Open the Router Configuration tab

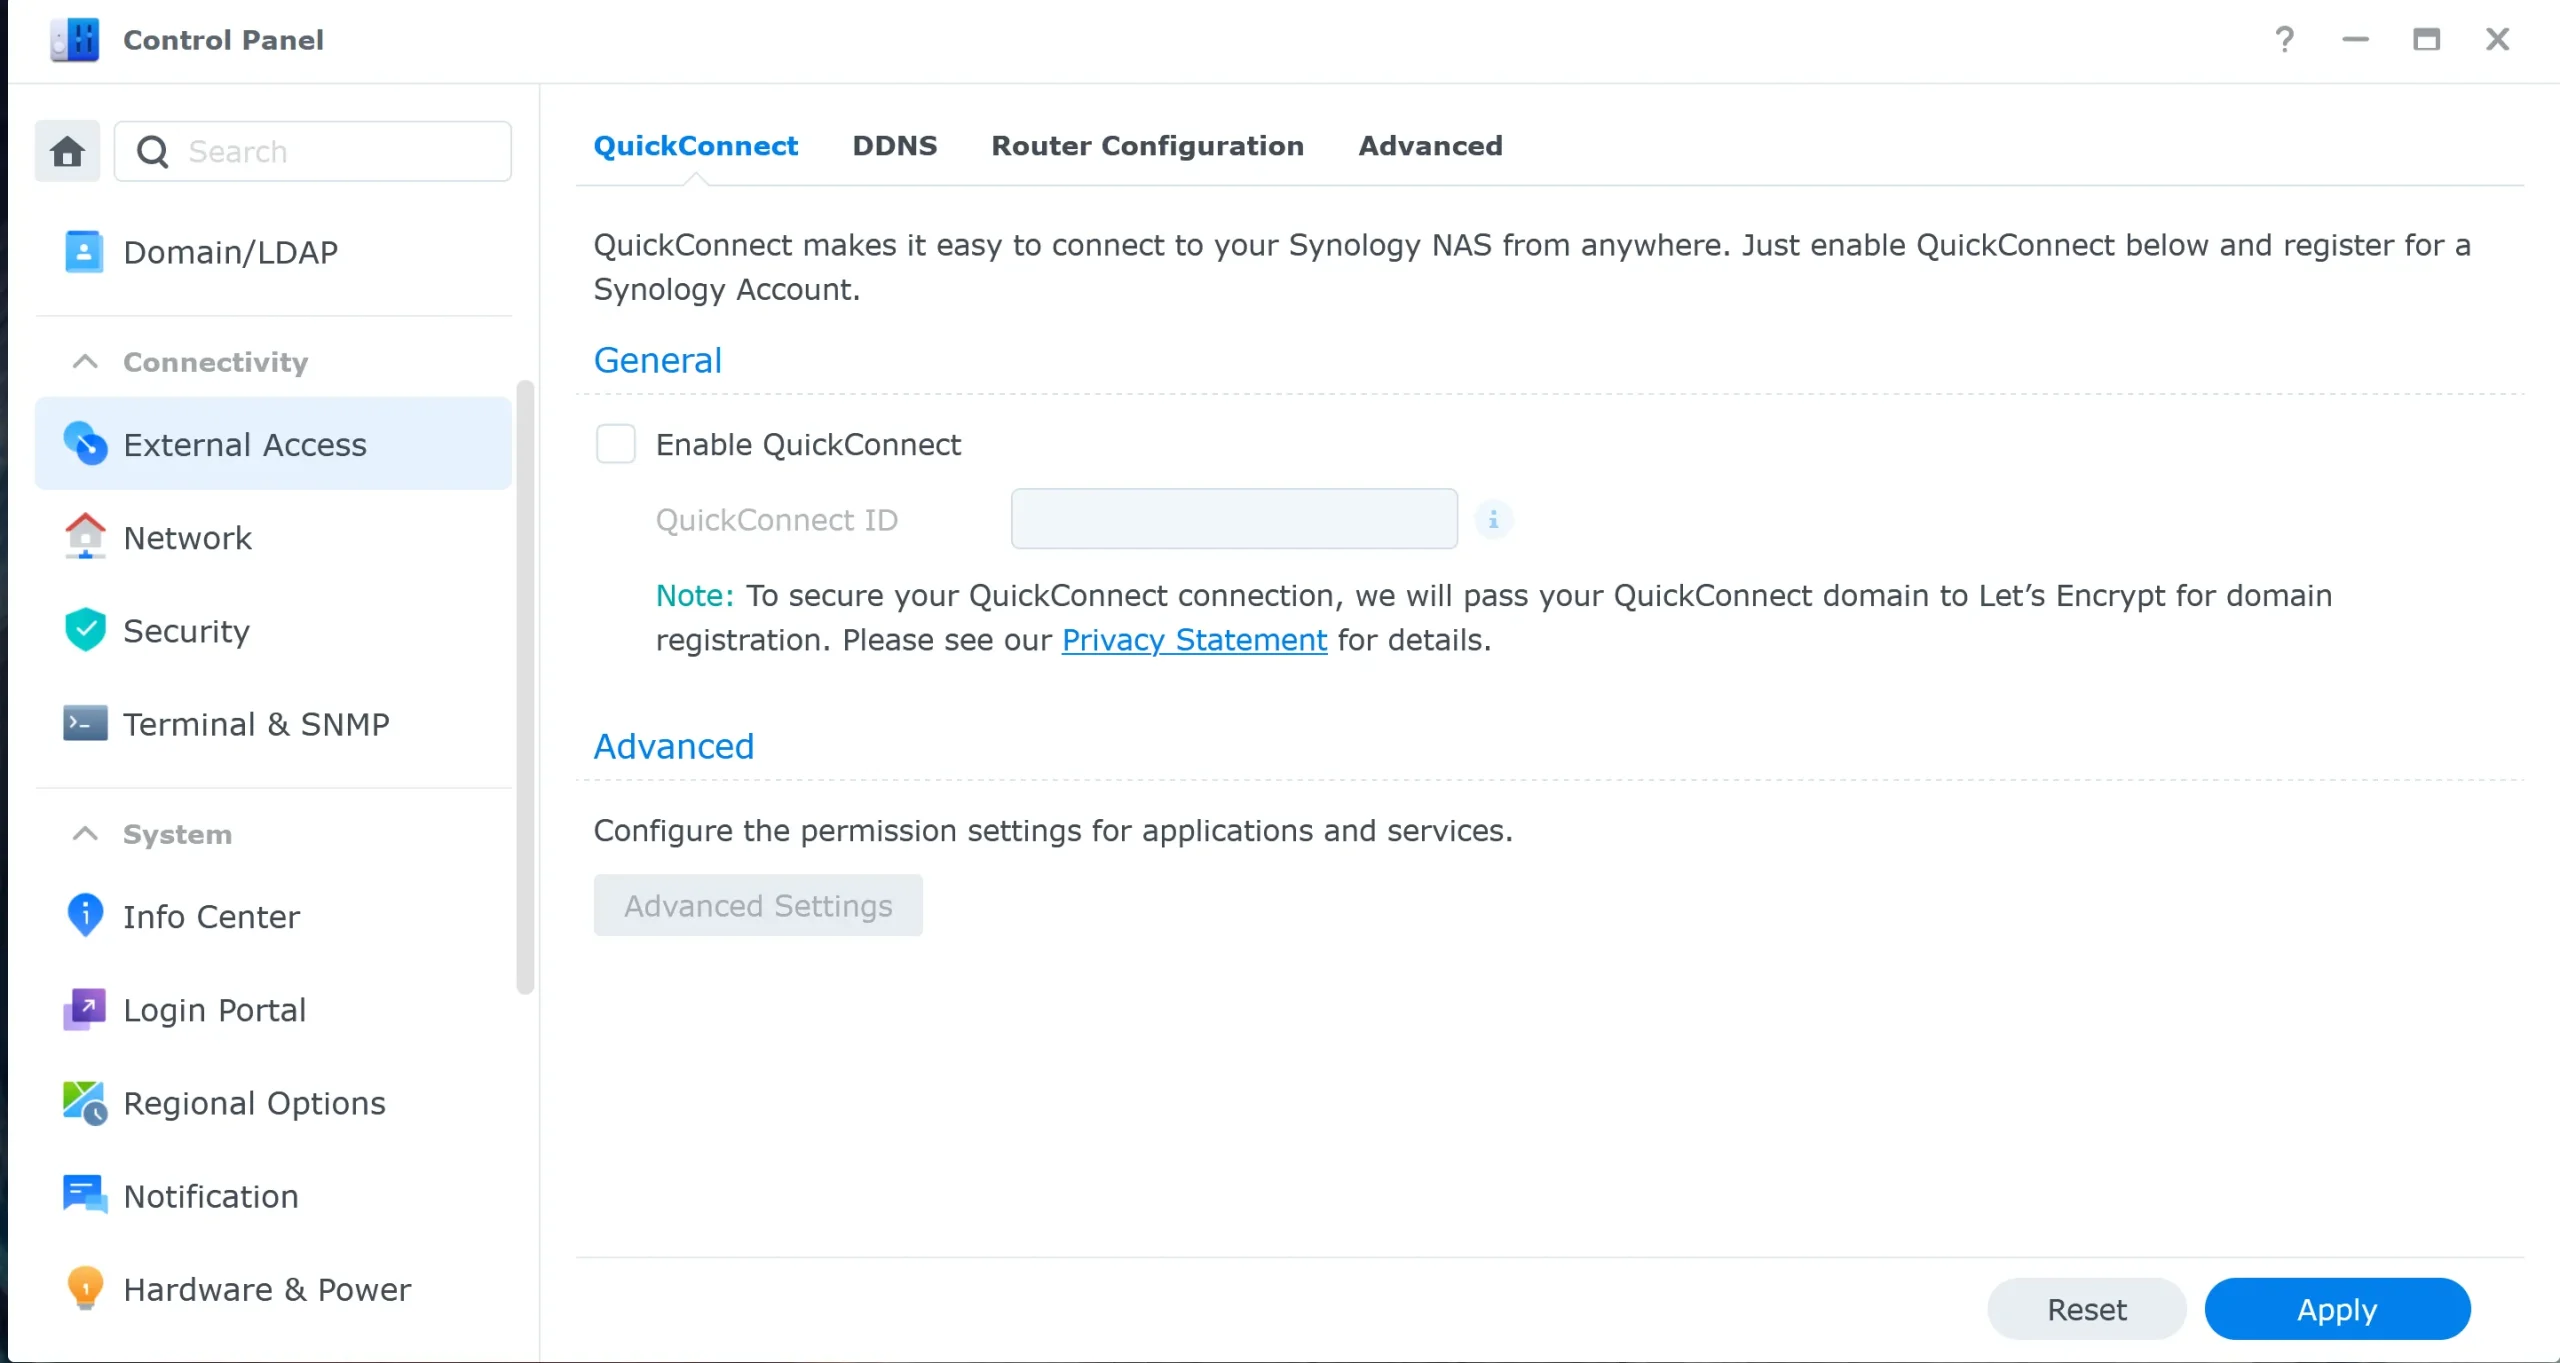(1147, 146)
